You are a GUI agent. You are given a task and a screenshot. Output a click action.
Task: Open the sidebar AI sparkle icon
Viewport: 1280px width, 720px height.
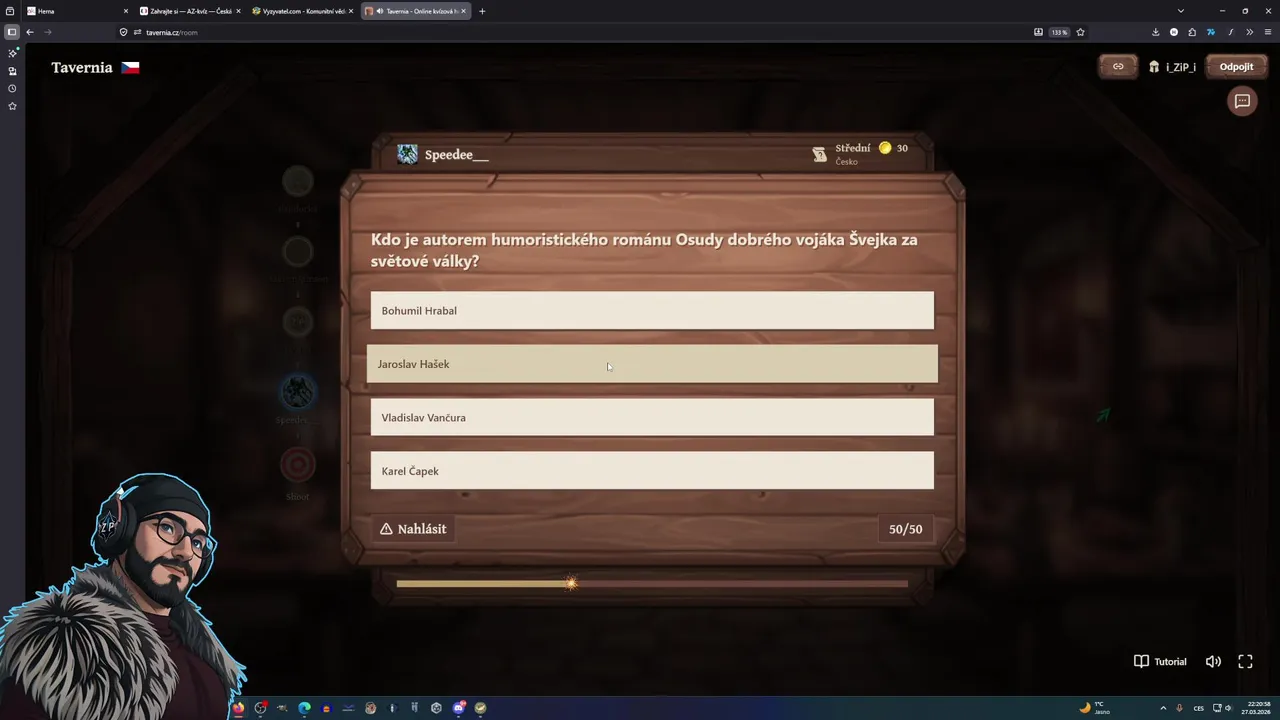(x=12, y=53)
